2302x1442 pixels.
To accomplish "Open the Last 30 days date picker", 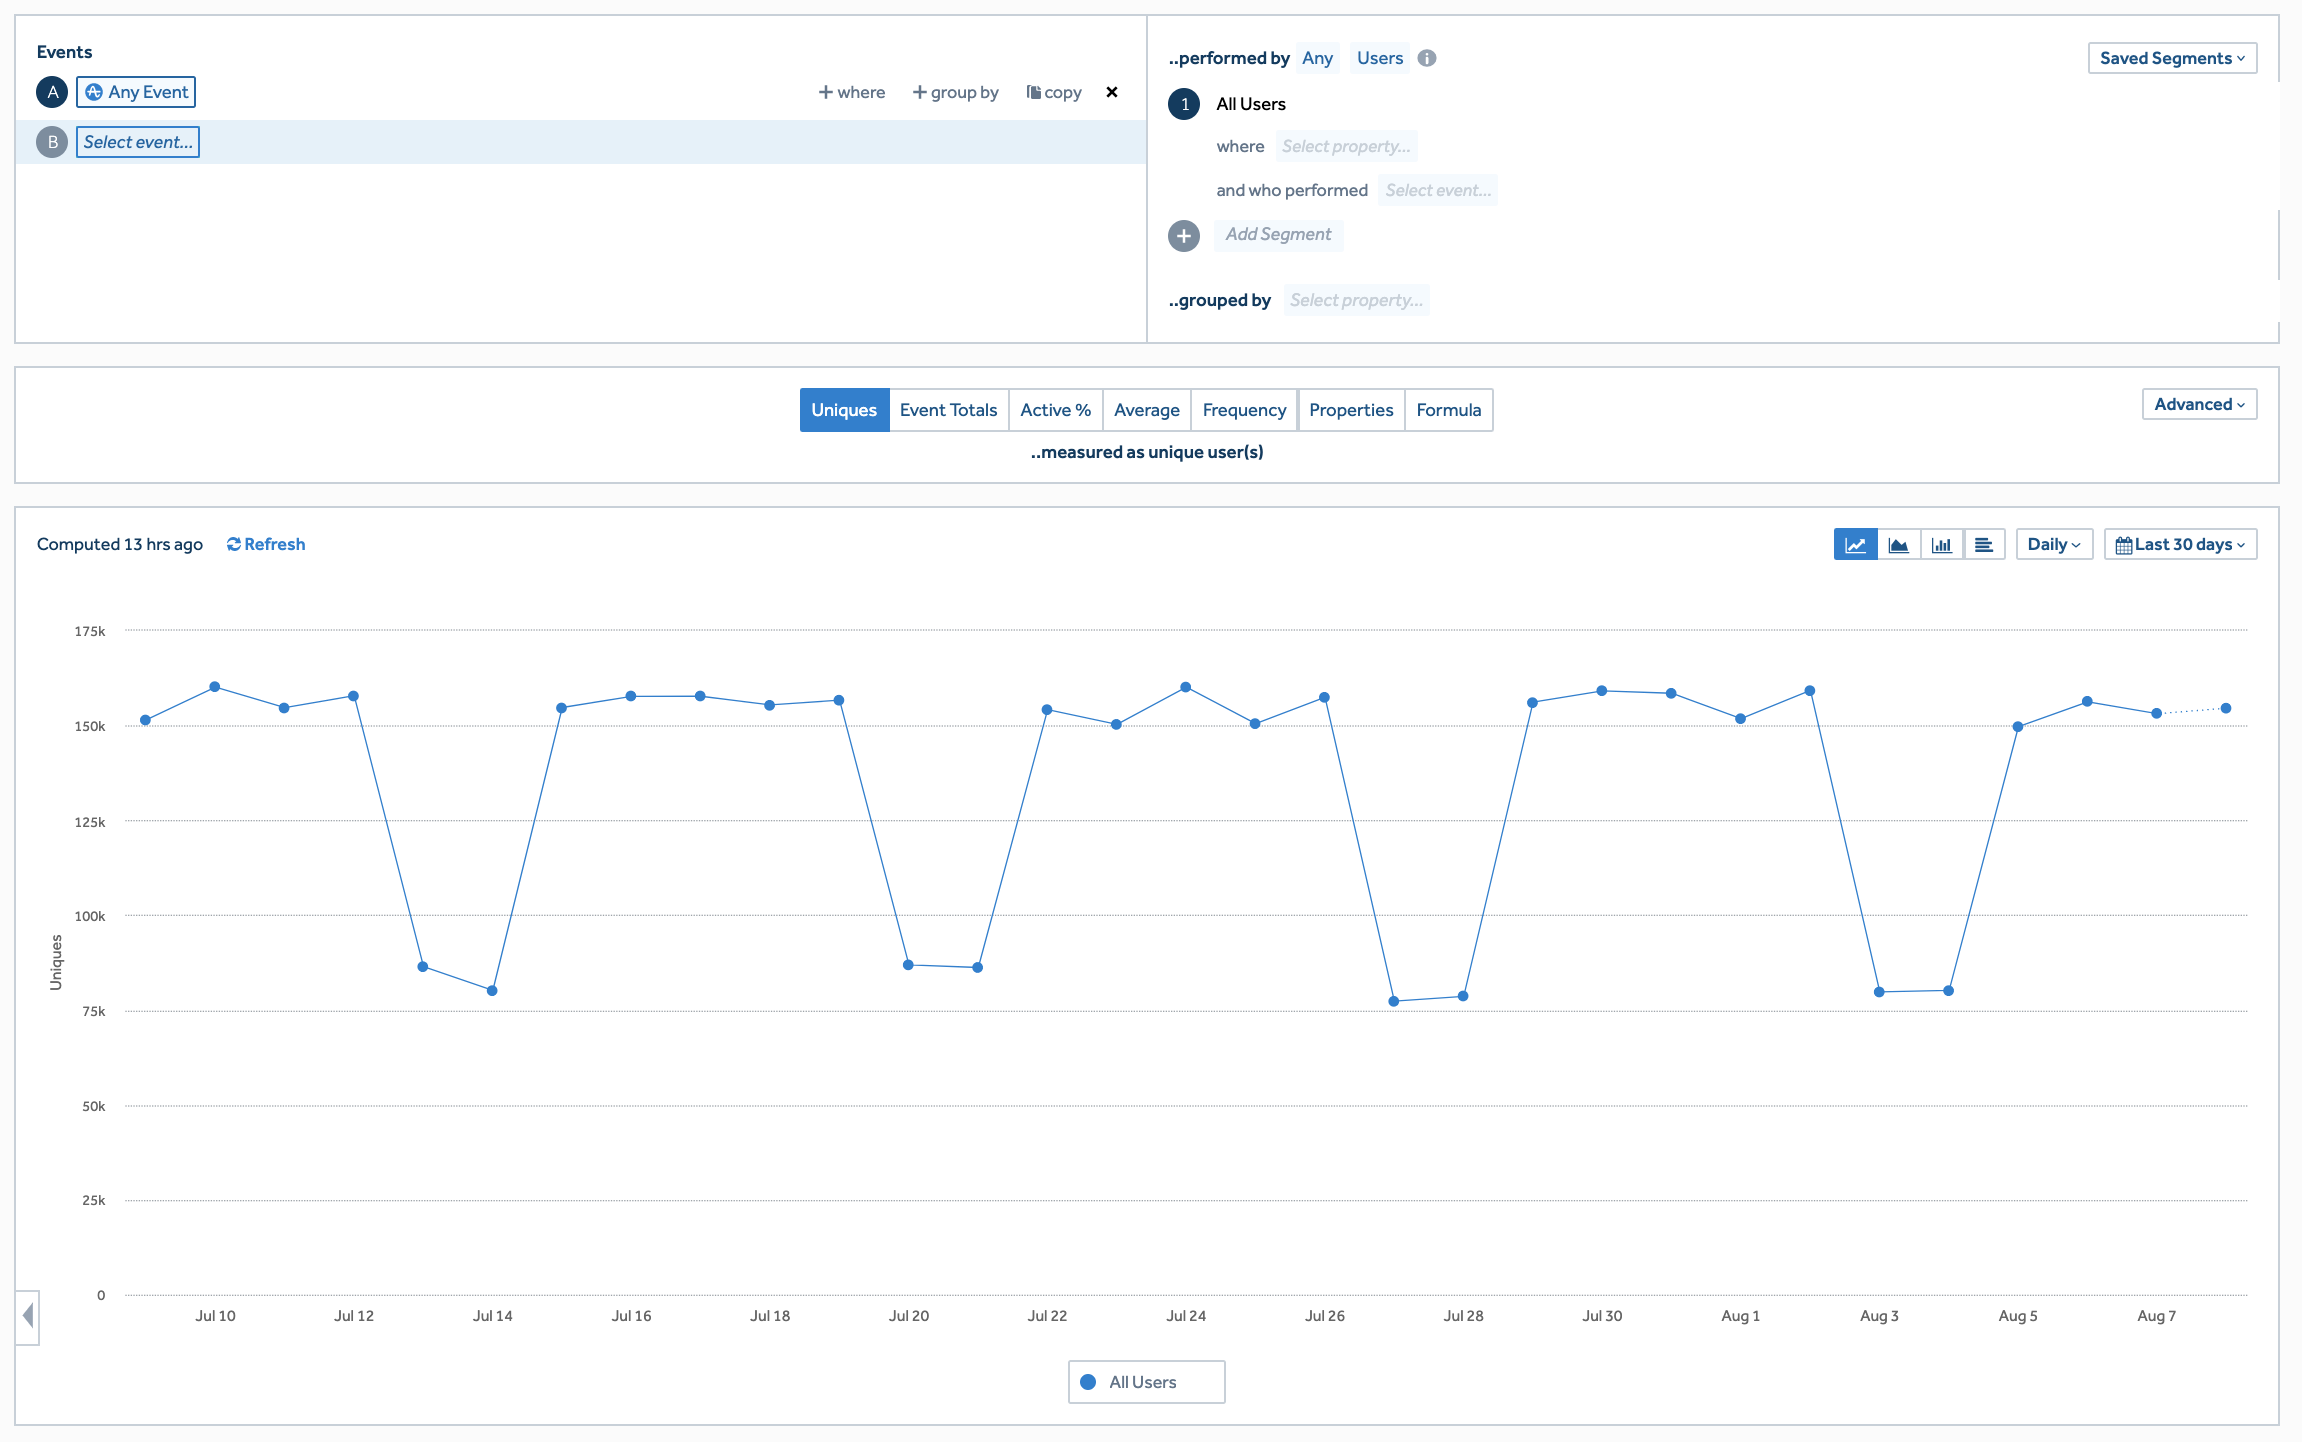I will click(x=2180, y=544).
